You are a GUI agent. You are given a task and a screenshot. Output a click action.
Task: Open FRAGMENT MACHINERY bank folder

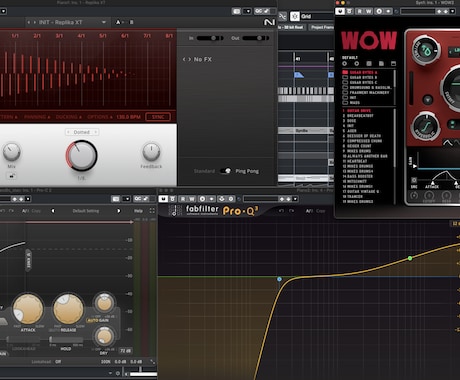click(x=366, y=92)
